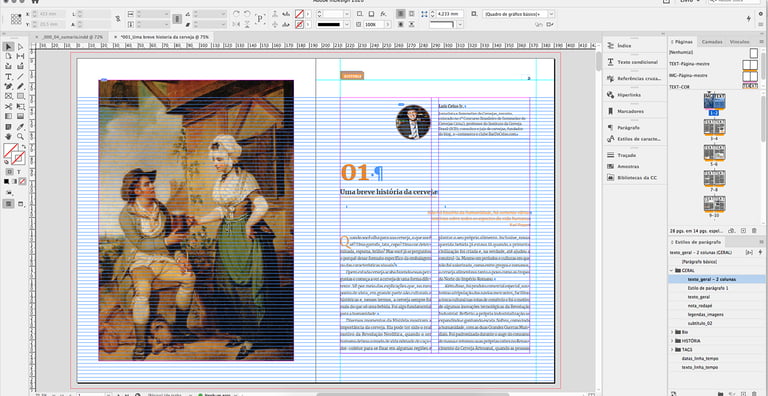This screenshot has height=396, width=768.
Task: Select the Rectangle Frame tool
Action: 8,96
